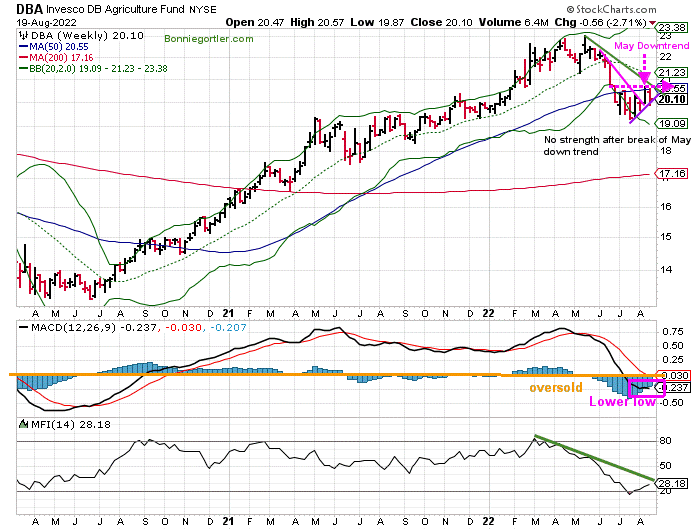The image size is (700, 530).
Task: Click the 15 level on the price axis
Action: 666,237
